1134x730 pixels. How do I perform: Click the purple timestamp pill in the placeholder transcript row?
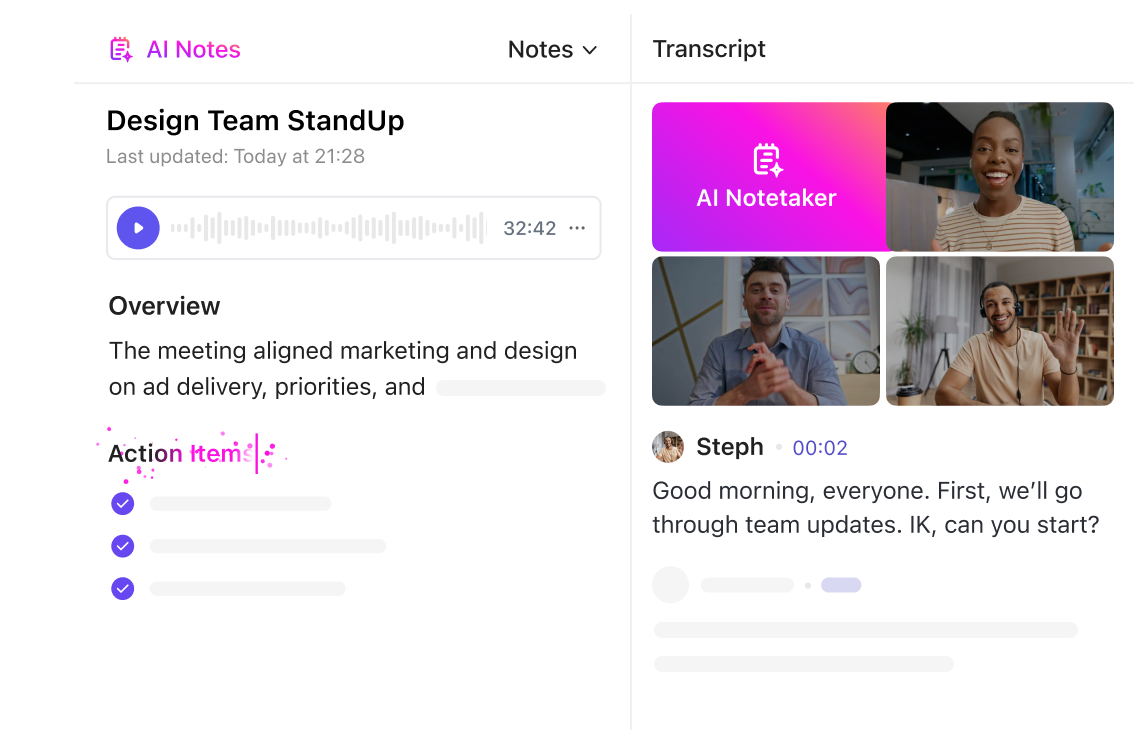click(x=841, y=584)
